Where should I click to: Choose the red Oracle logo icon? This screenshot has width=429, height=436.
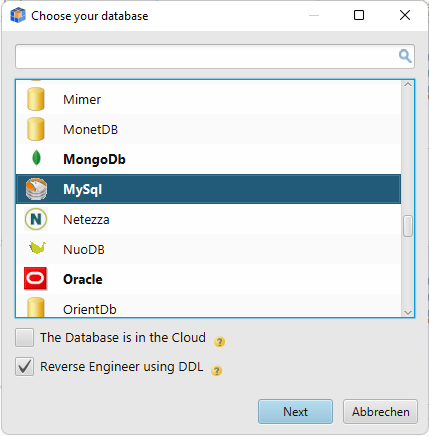click(x=36, y=278)
